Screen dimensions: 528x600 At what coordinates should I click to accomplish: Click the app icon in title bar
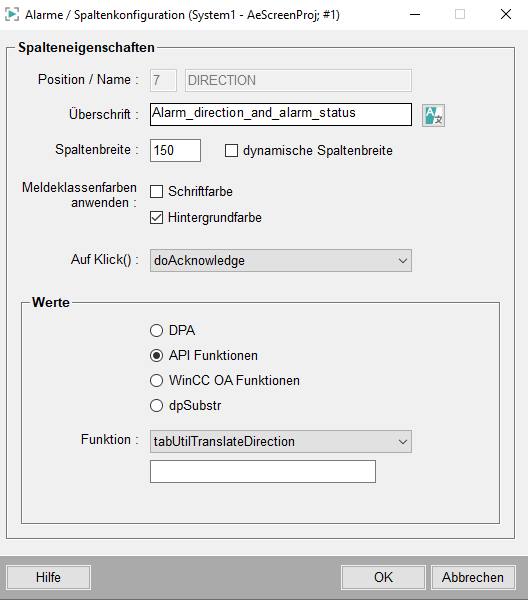pyautogui.click(x=12, y=15)
